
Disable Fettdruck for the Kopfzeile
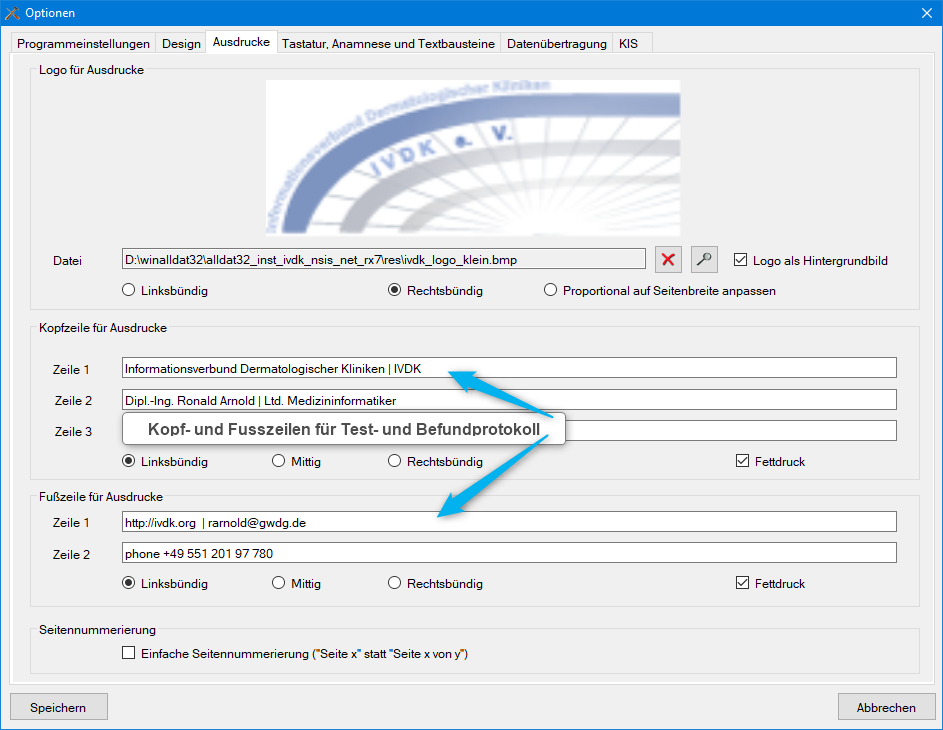click(x=742, y=461)
